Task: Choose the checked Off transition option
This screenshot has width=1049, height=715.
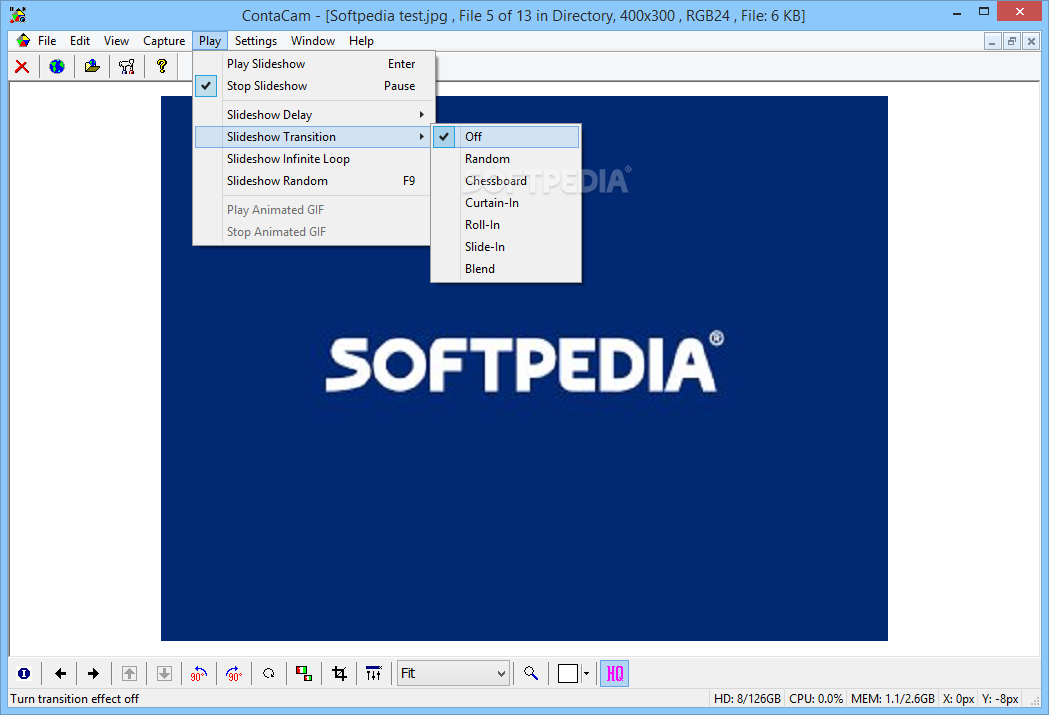Action: click(x=506, y=136)
